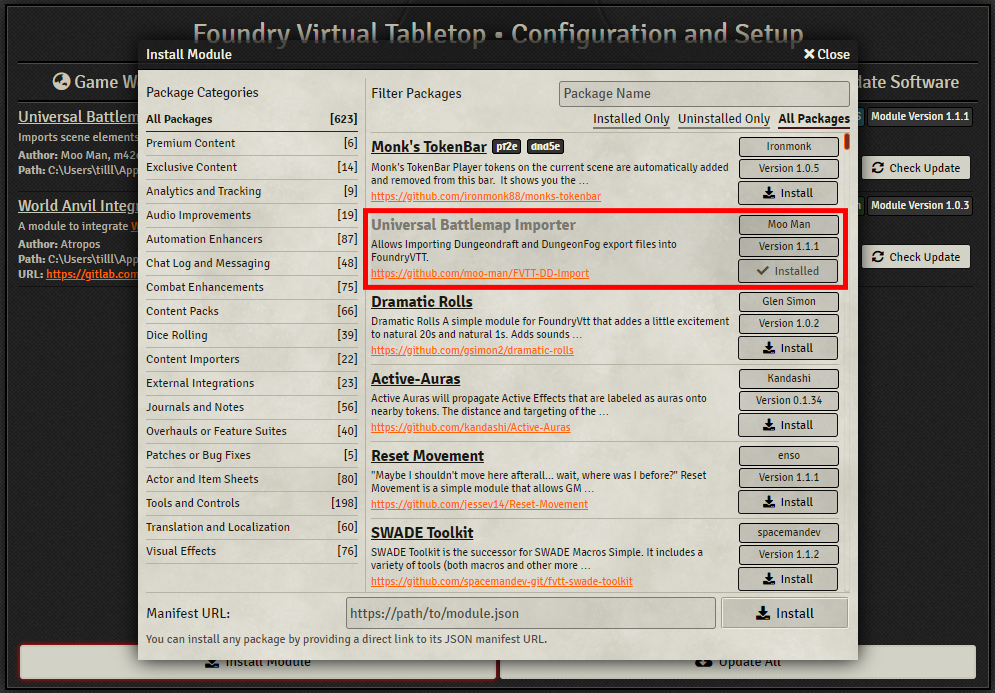This screenshot has width=995, height=693.
Task: Click Version 1.1.2 for SWADE Toolkit
Action: pos(788,555)
